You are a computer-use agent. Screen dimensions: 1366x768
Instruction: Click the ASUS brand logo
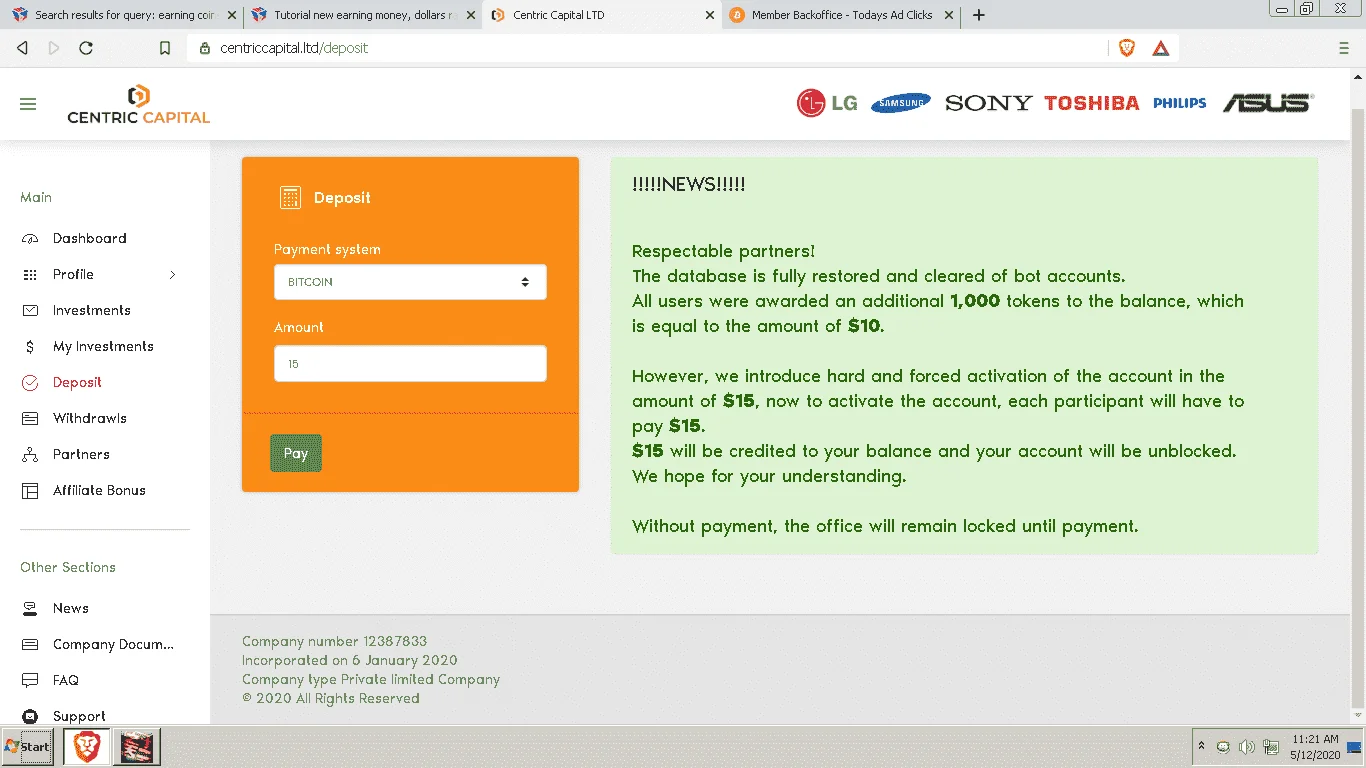pos(1268,103)
